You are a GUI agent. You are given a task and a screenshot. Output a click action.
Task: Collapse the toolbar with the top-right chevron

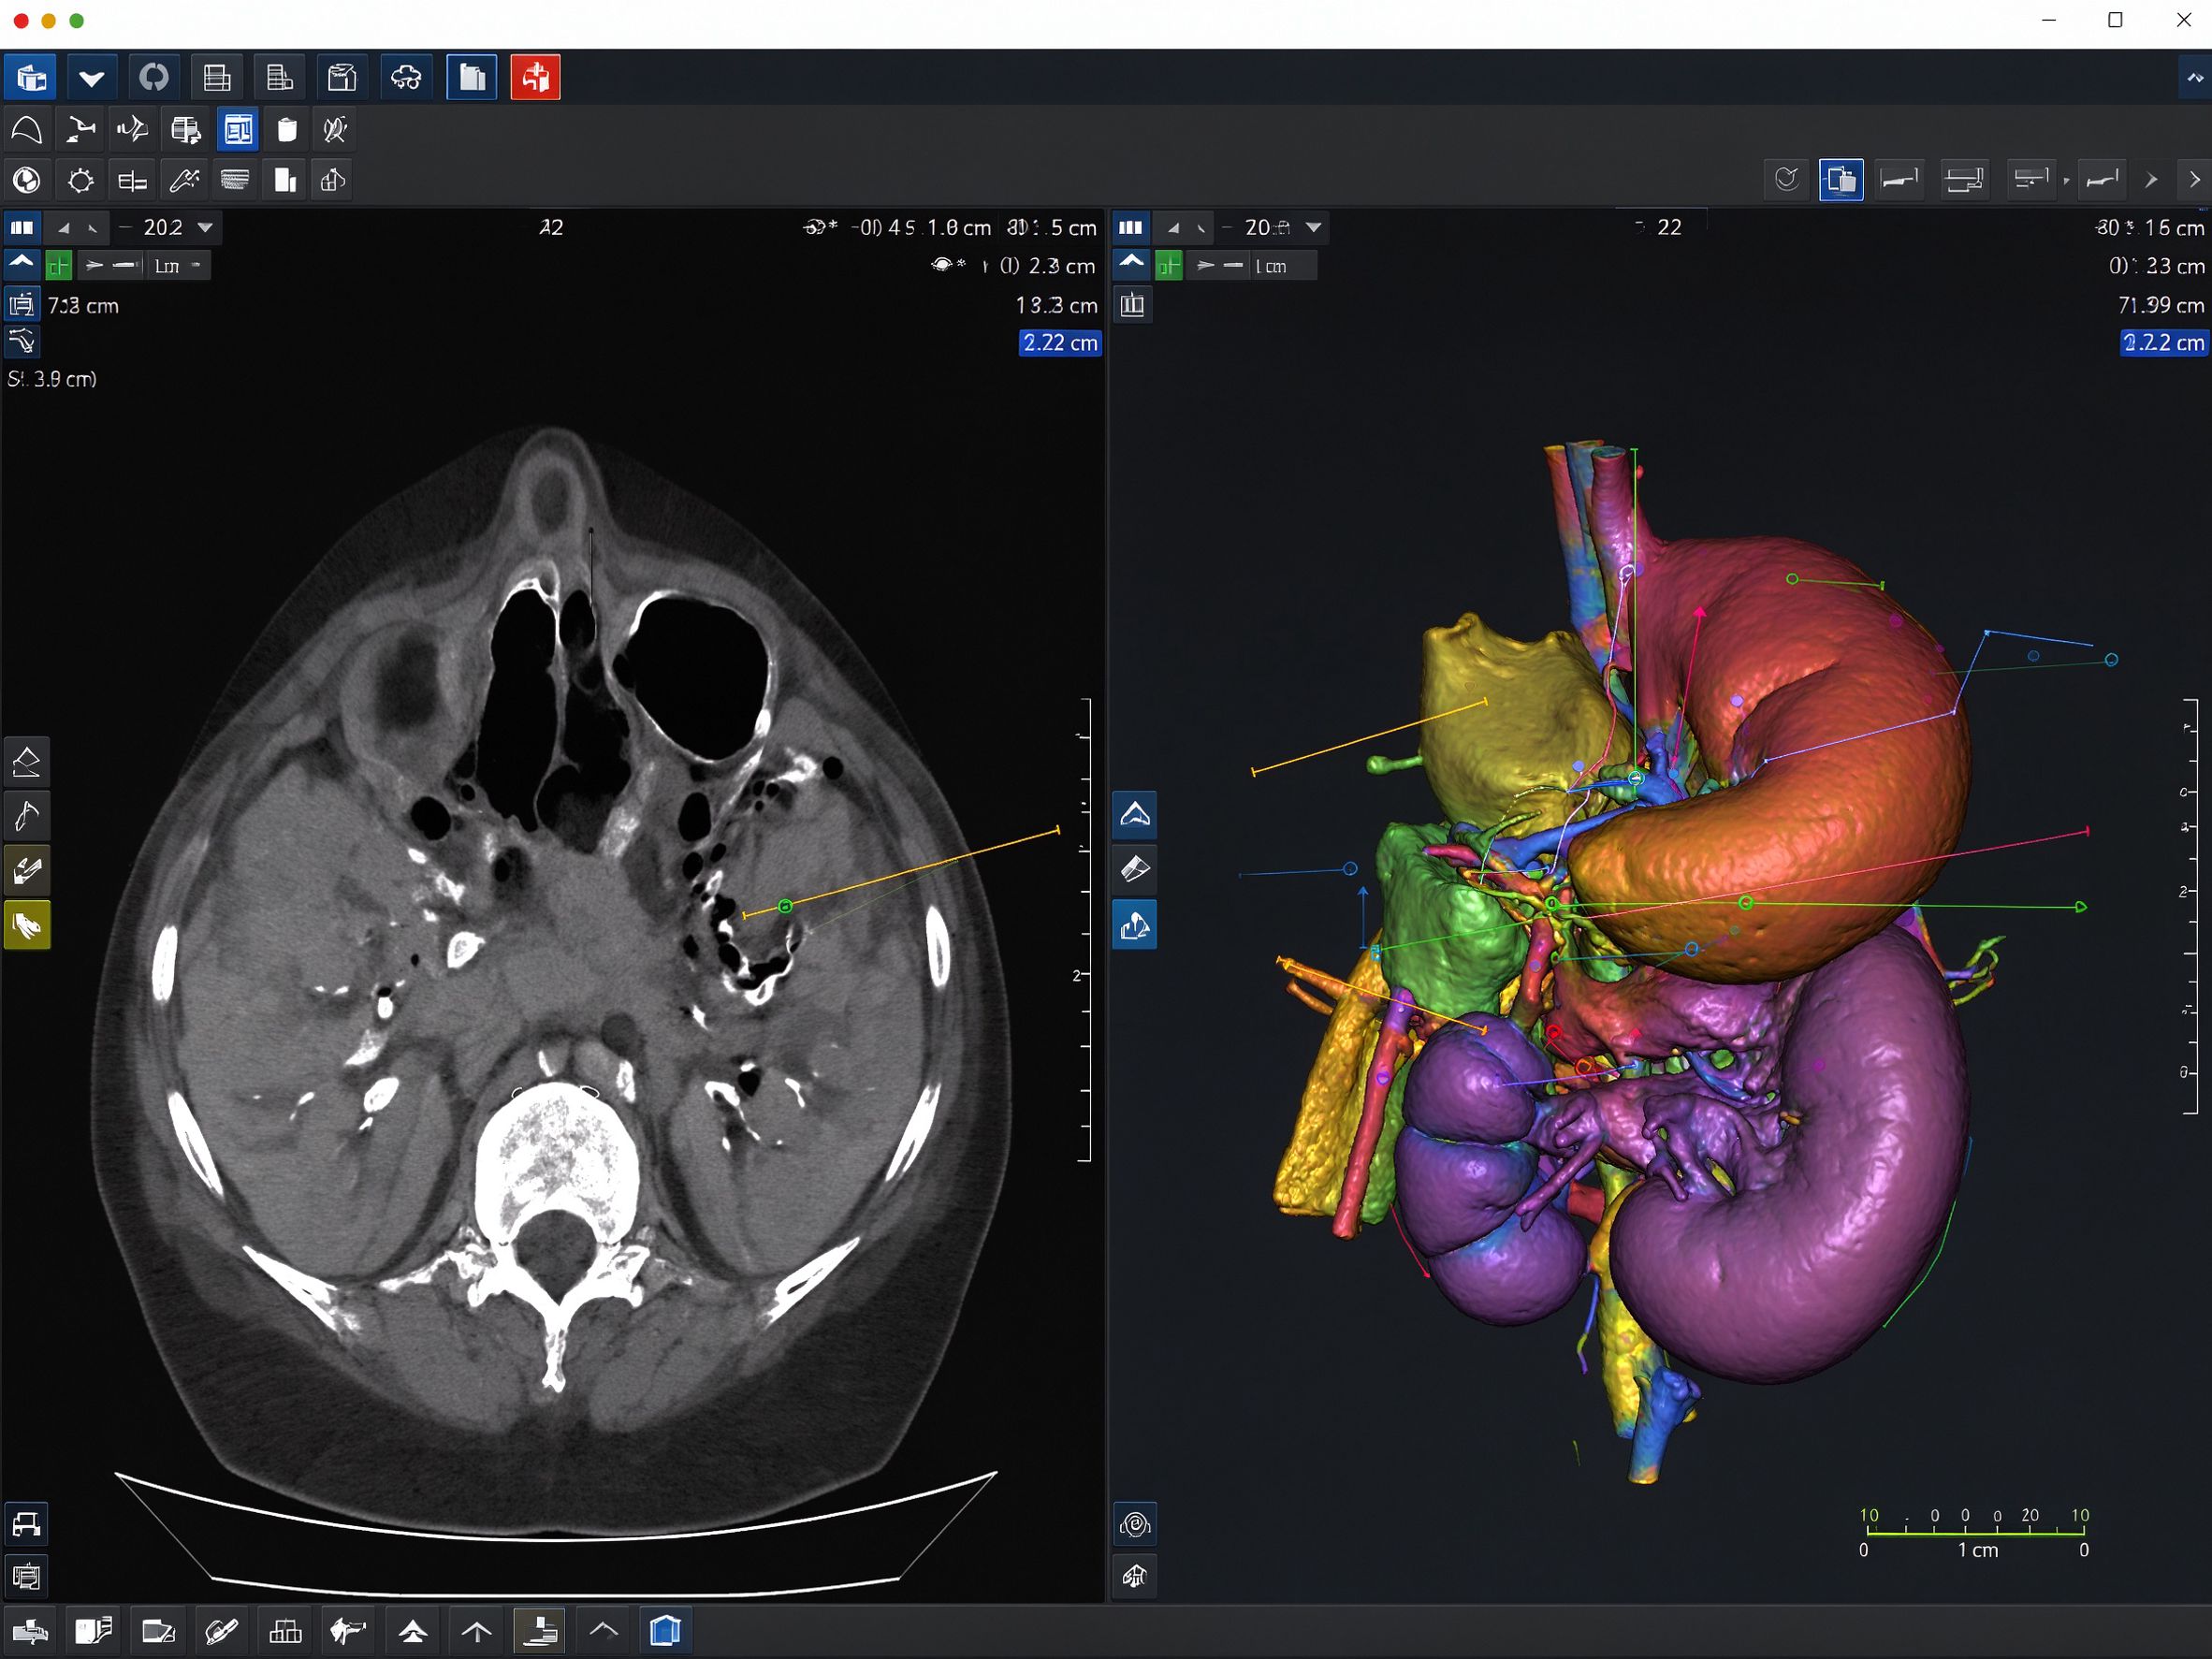point(2195,77)
